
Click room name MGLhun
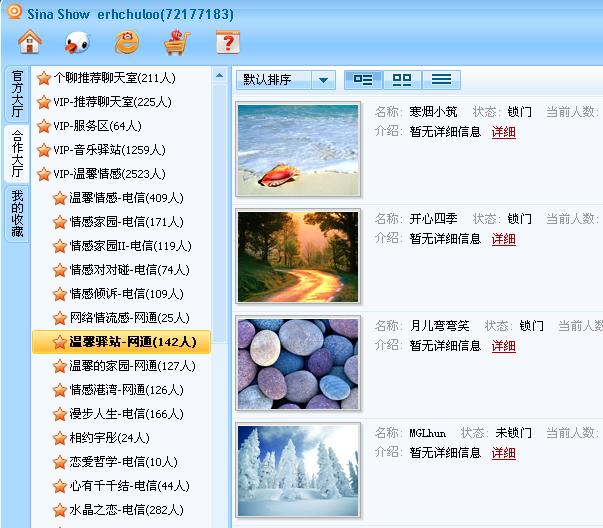tap(427, 433)
